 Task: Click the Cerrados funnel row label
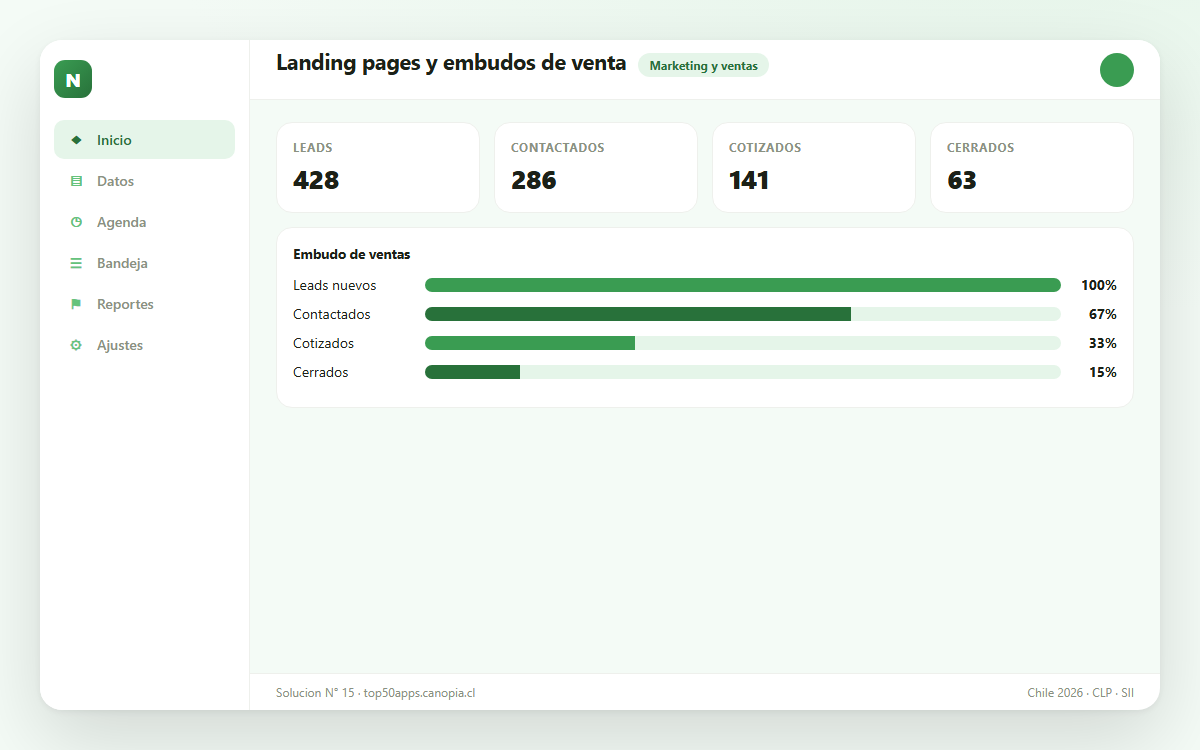coord(321,372)
